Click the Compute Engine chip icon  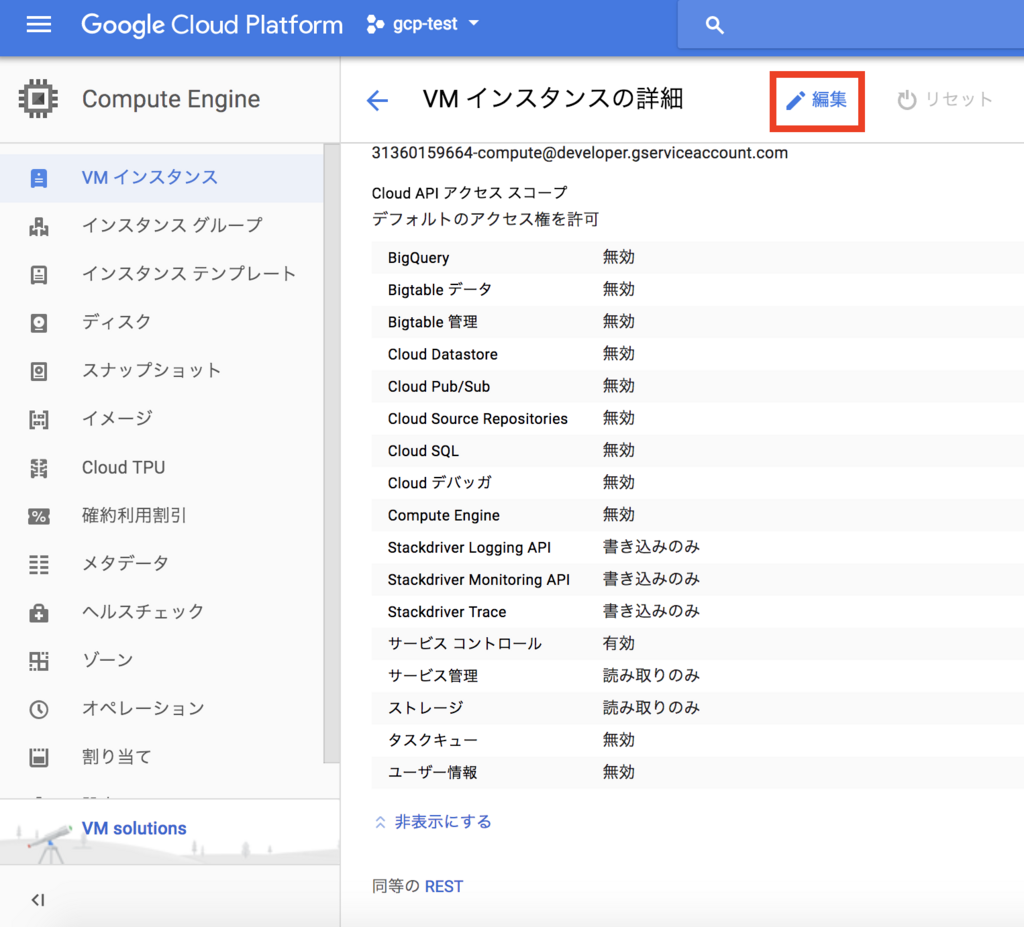[39, 99]
